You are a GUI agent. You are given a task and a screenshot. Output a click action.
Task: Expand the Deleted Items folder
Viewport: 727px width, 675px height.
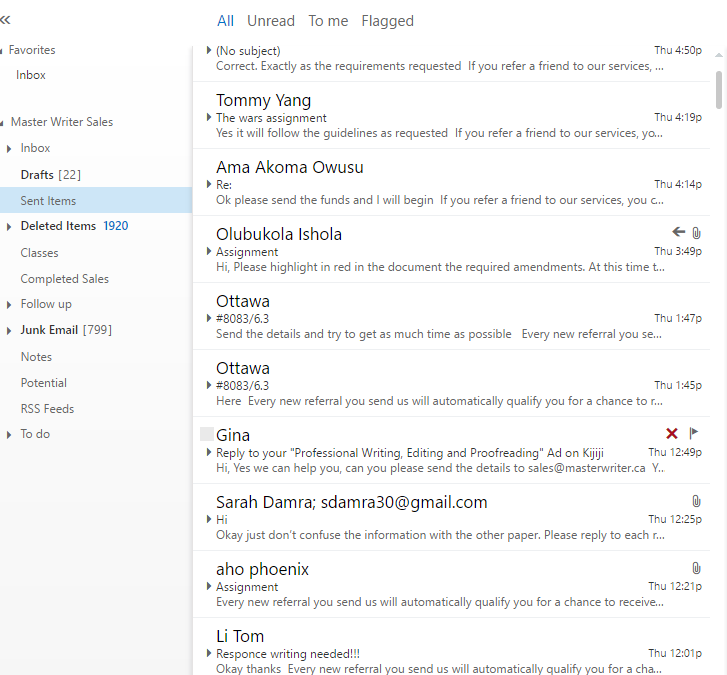click(9, 227)
